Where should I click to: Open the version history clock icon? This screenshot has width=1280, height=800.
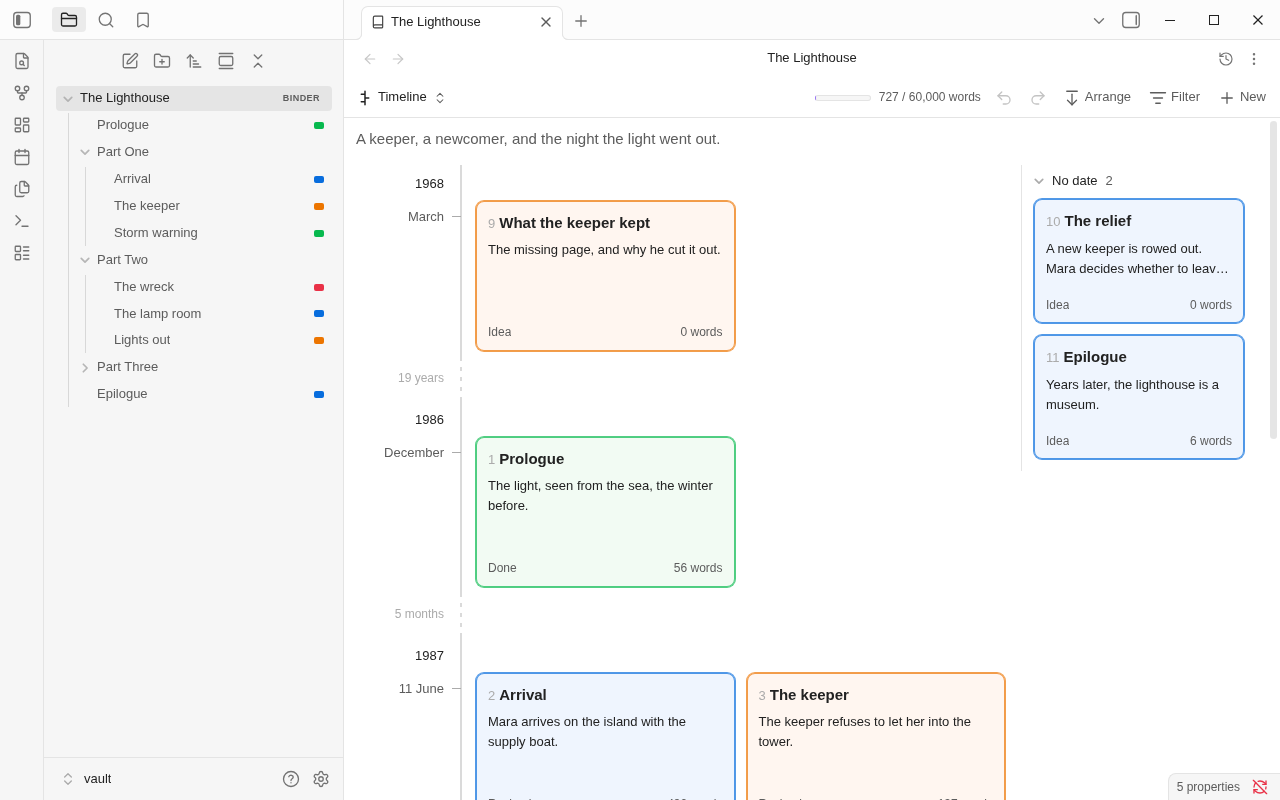tap(1226, 59)
